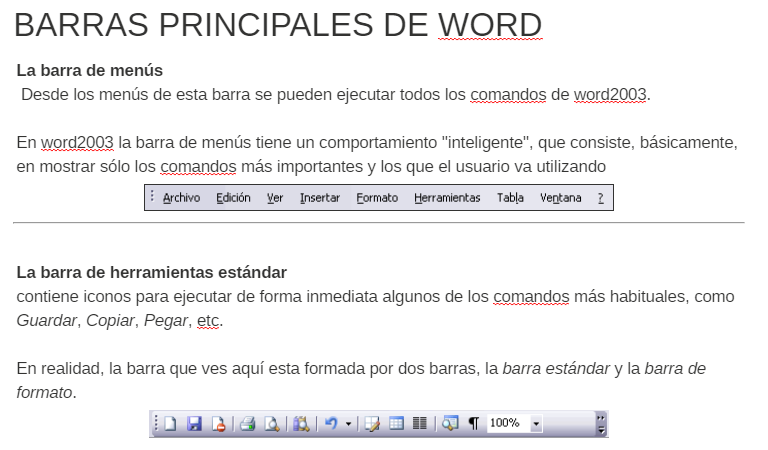
Task: Click the Print printer icon
Action: 247,424
